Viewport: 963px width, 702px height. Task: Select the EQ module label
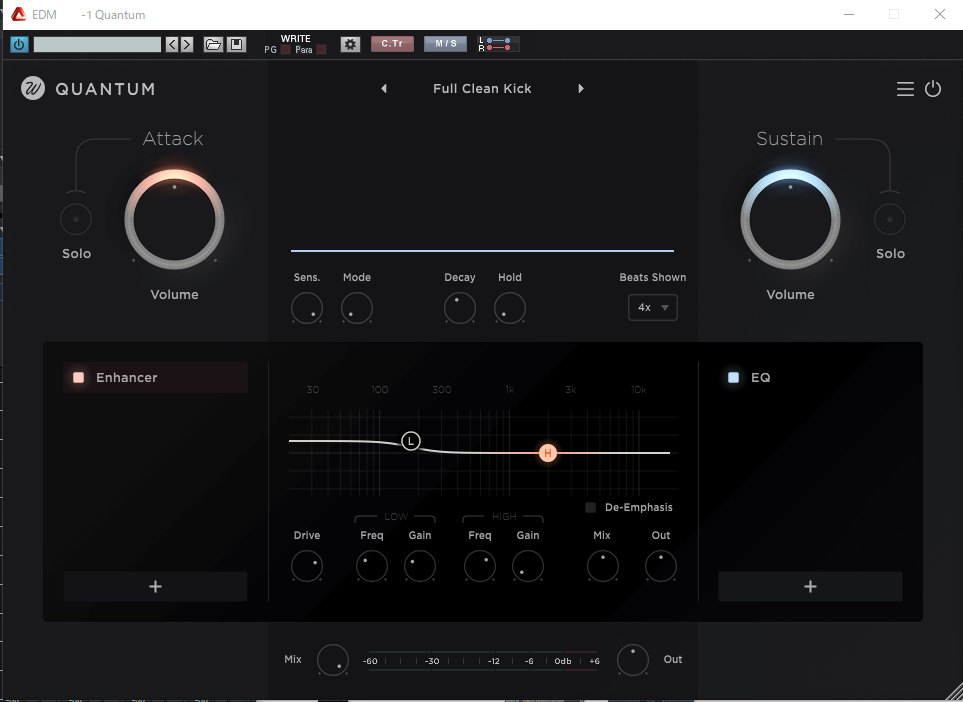tap(760, 378)
